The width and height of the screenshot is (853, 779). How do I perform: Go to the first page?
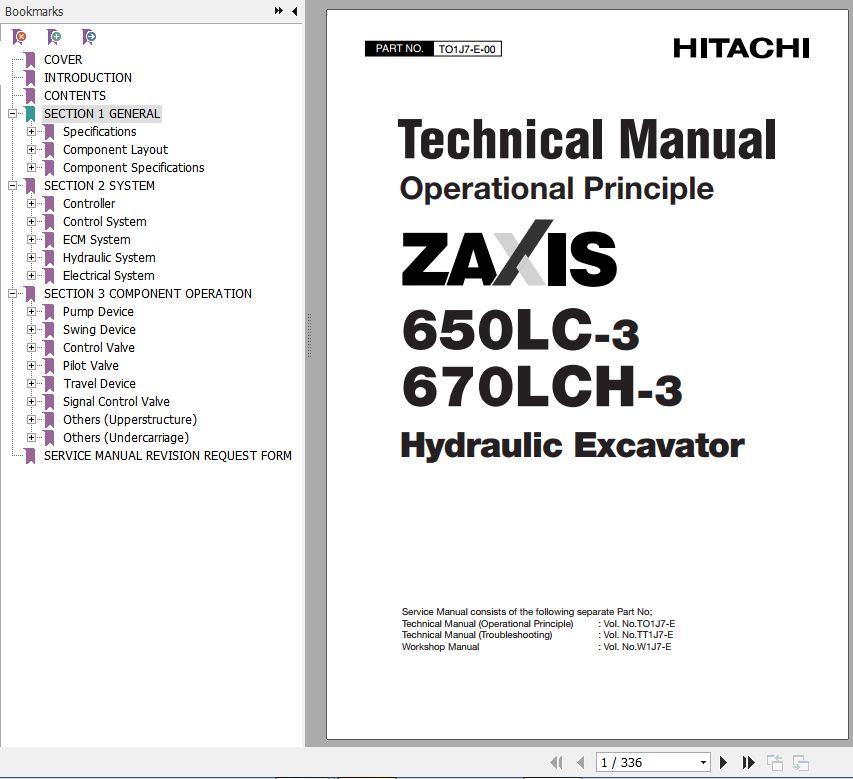pyautogui.click(x=557, y=763)
